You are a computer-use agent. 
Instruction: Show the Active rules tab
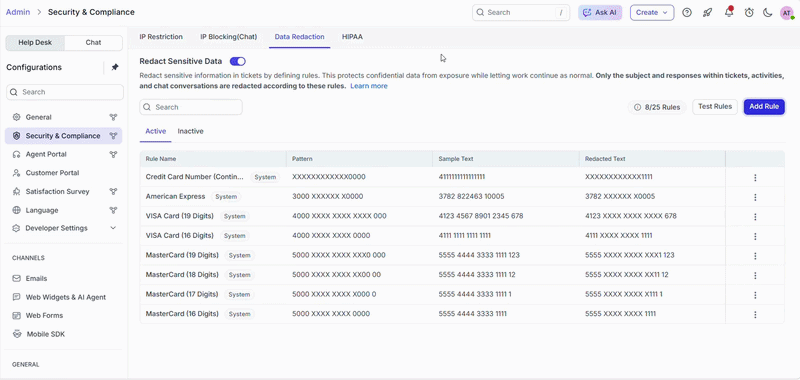156,132
